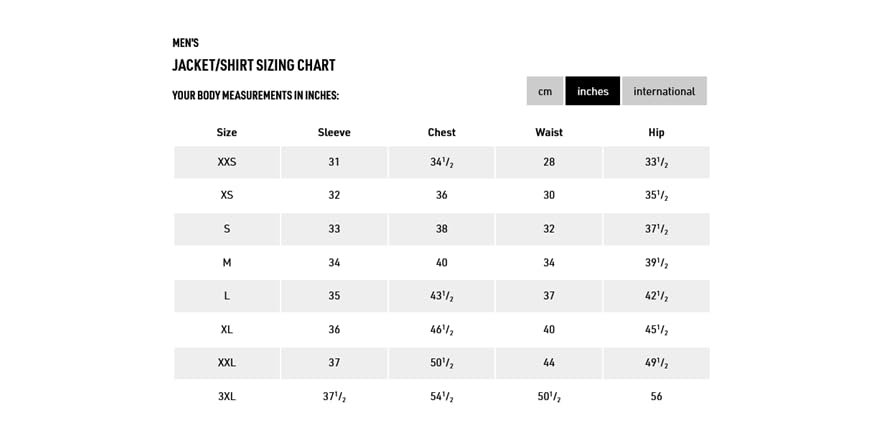Image resolution: width=882 pixels, height=441 pixels.
Task: Click the 3XL hip value 56
Action: point(656,396)
